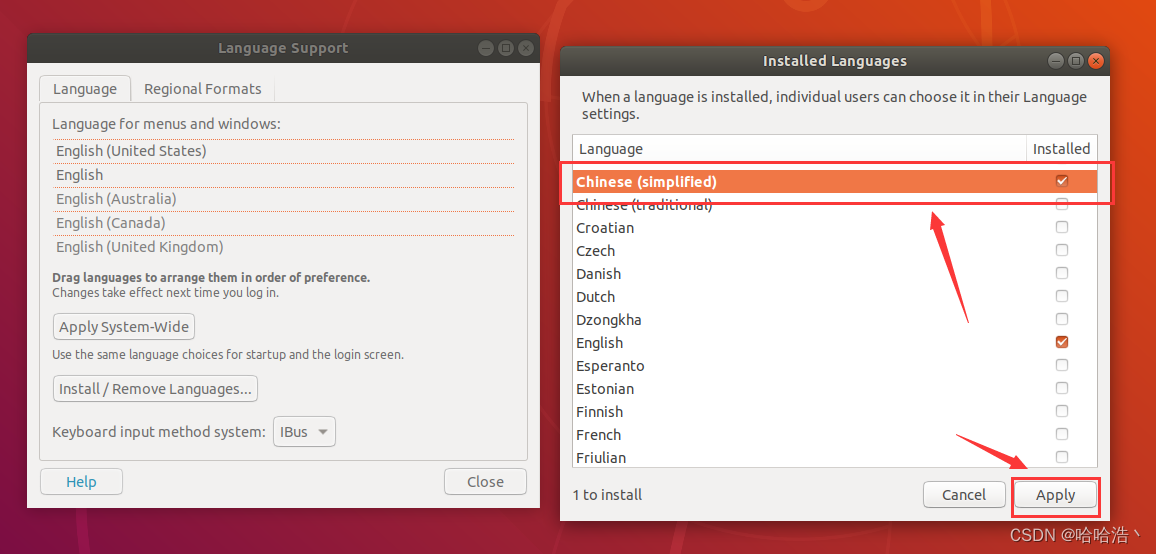
Task: Sort by the Language column header
Action: (799, 148)
